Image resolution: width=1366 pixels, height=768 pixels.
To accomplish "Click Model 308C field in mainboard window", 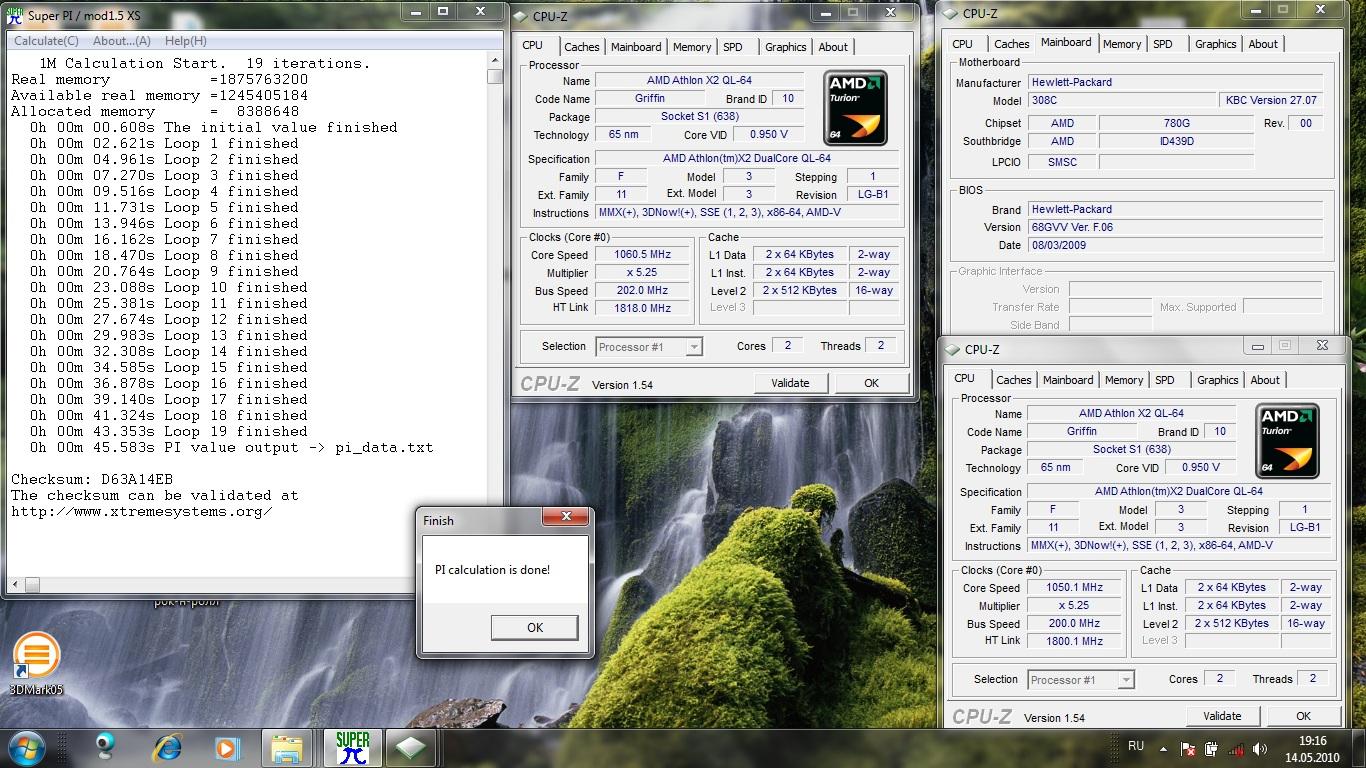I will pos(1122,100).
